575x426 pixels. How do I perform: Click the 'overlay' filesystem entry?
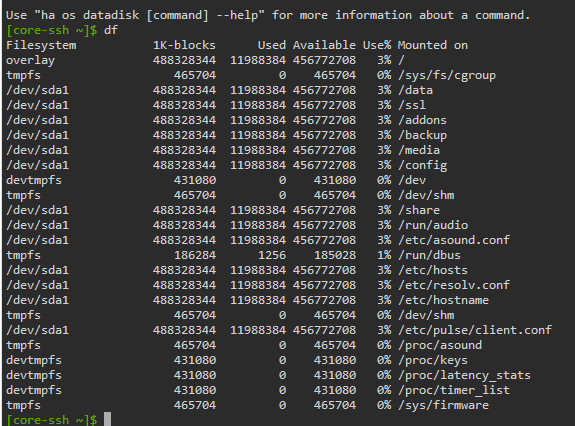(30, 60)
